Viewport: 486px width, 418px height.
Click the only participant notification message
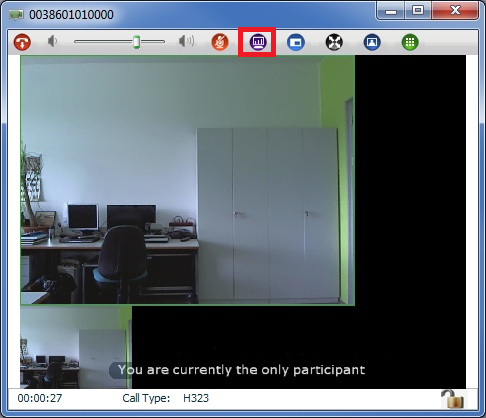(241, 370)
